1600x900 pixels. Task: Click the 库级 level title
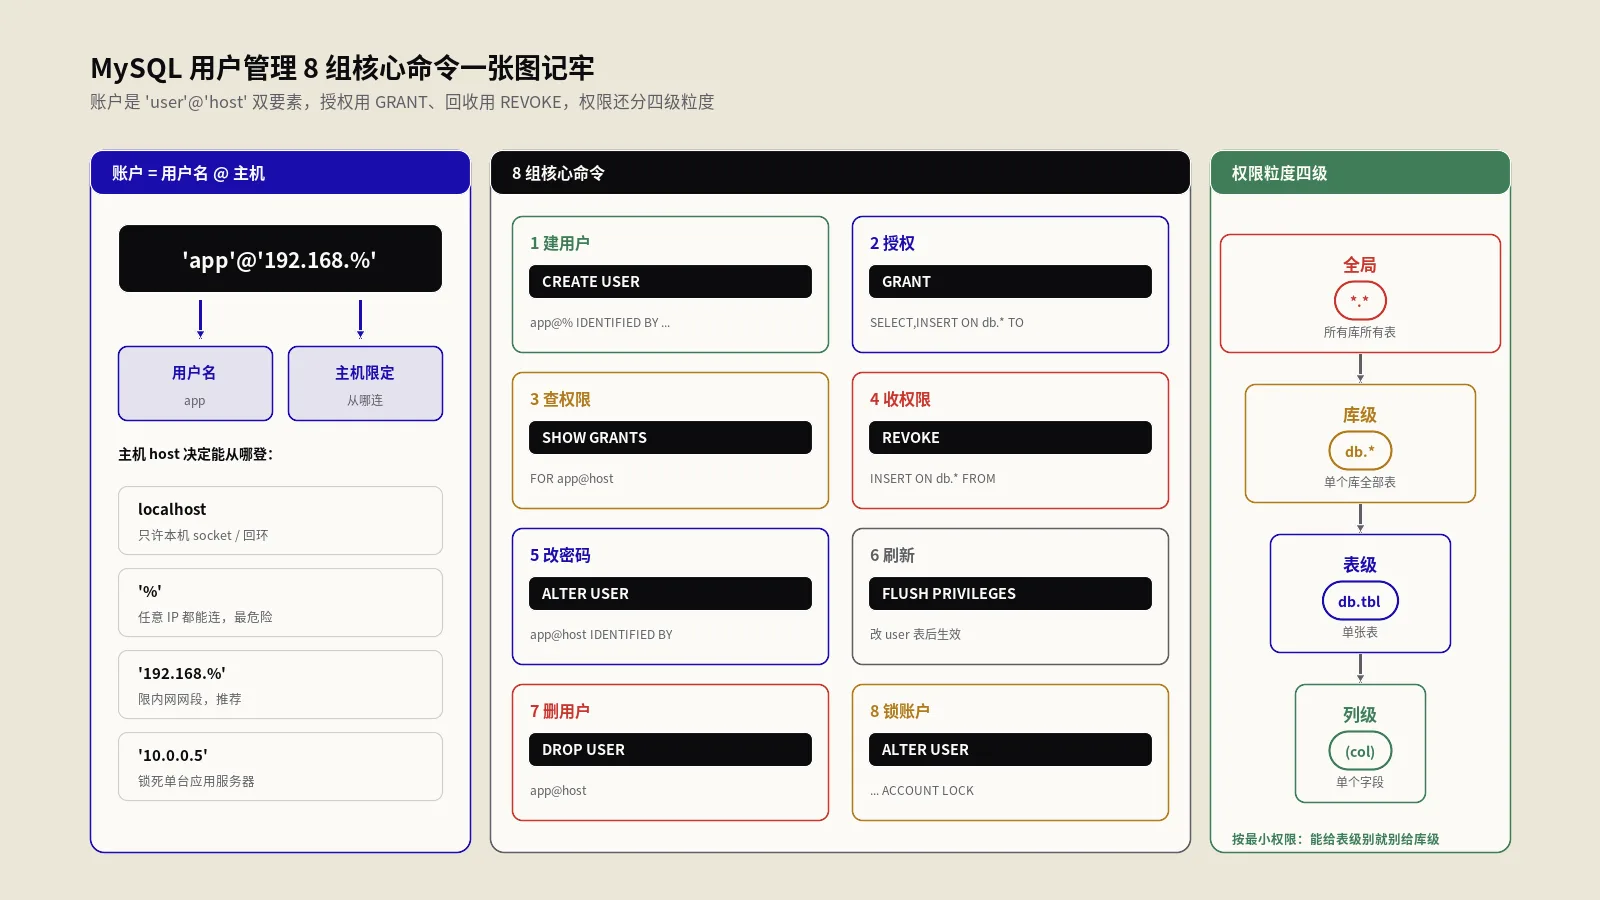(1360, 415)
